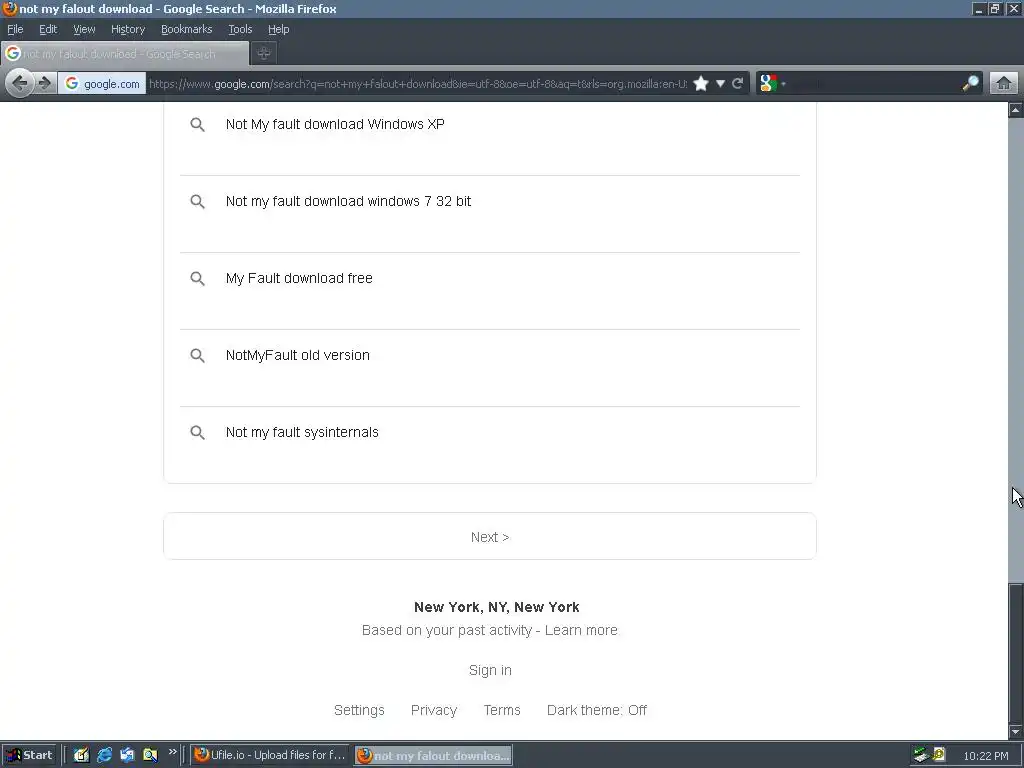1024x768 pixels.
Task: Launch Internet Explorer from quick launch
Action: 104,755
